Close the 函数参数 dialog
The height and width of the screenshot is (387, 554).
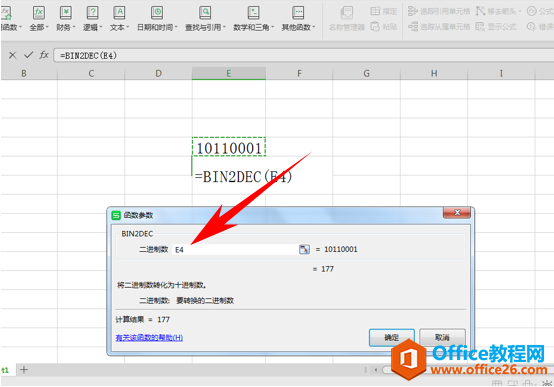click(457, 213)
